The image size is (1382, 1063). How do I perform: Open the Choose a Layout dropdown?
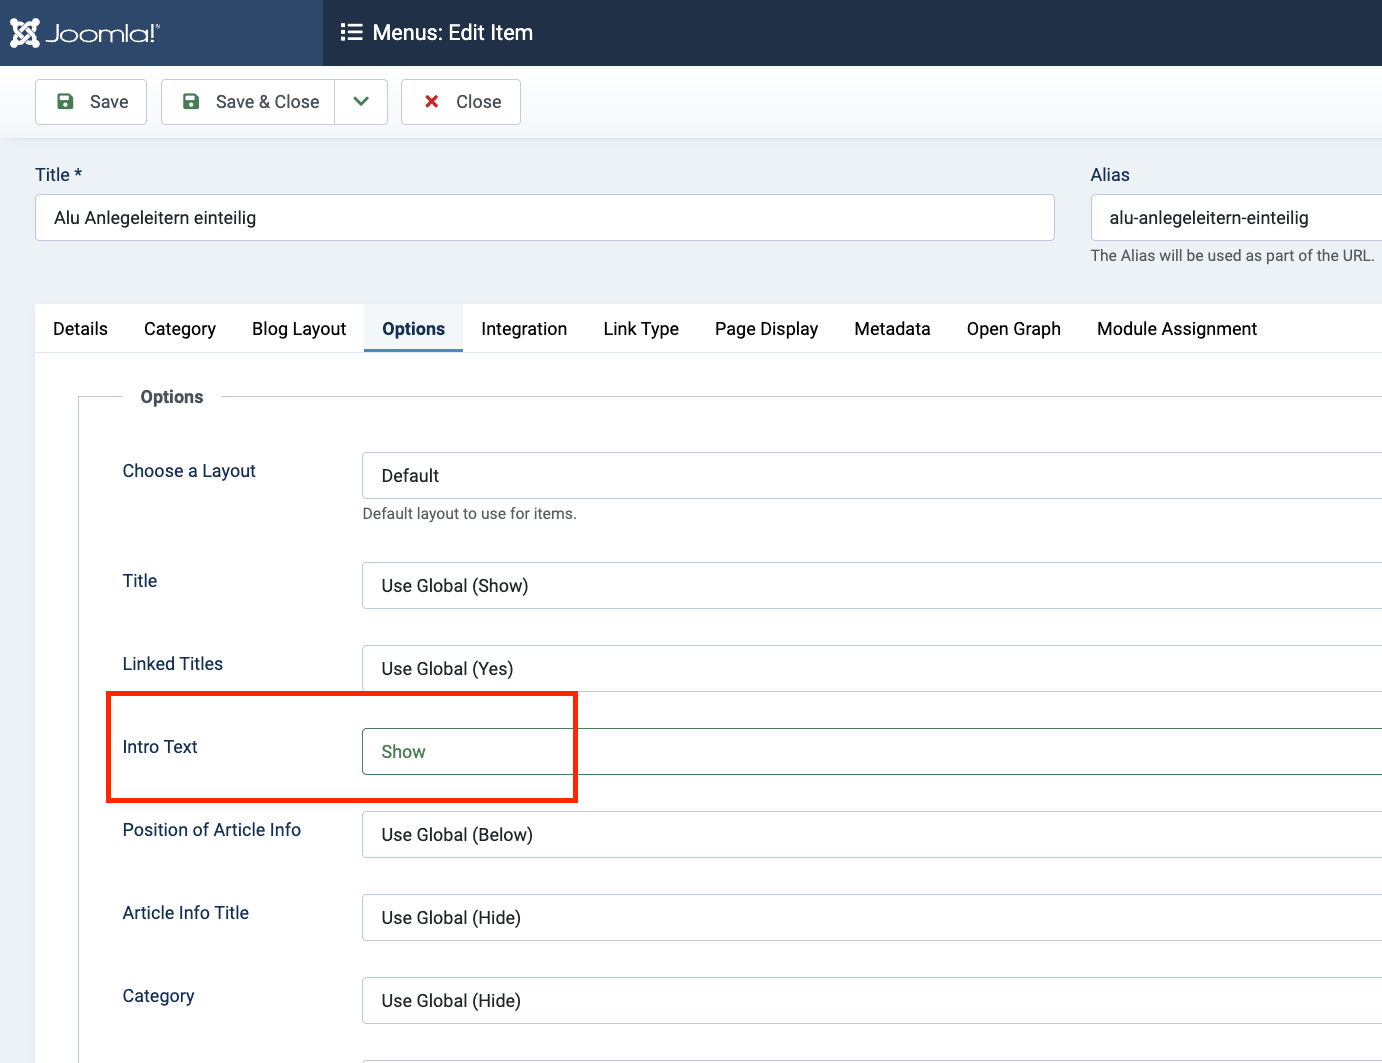(870, 476)
